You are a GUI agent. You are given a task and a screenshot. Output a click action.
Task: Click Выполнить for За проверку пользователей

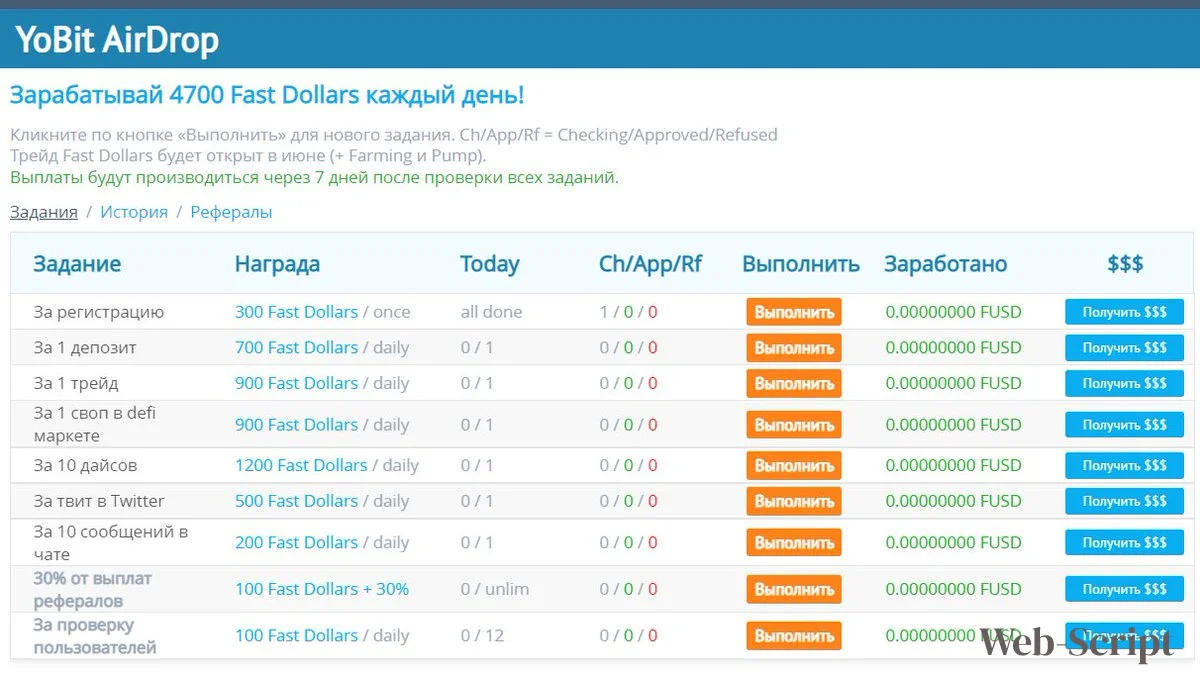tap(794, 636)
